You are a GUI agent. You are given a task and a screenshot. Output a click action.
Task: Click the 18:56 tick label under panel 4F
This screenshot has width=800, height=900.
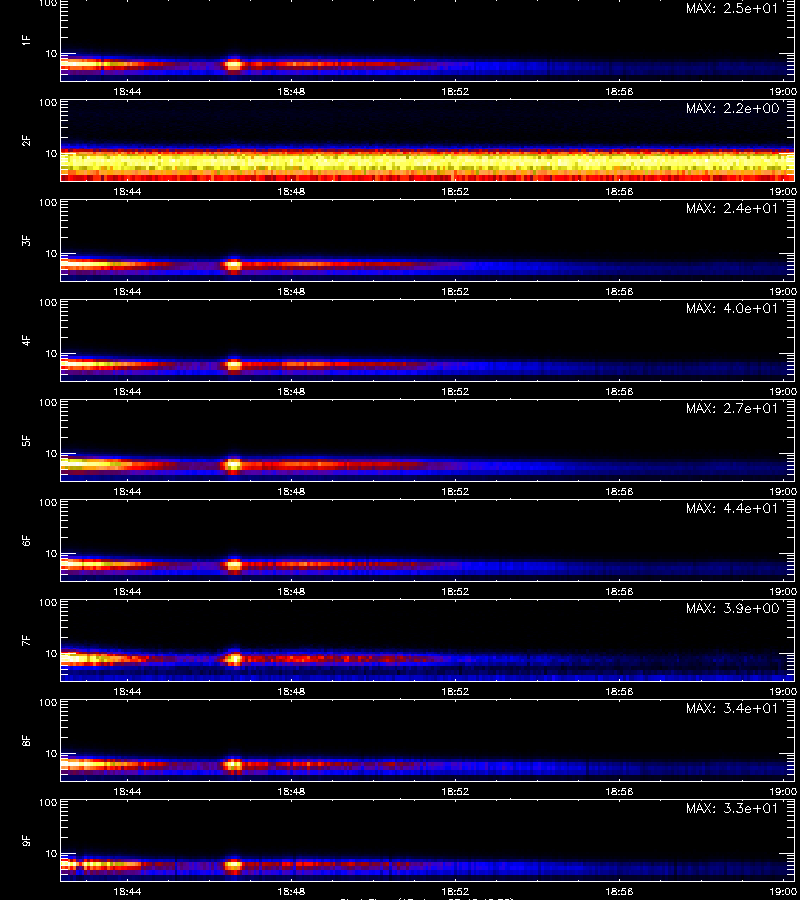pyautogui.click(x=619, y=391)
